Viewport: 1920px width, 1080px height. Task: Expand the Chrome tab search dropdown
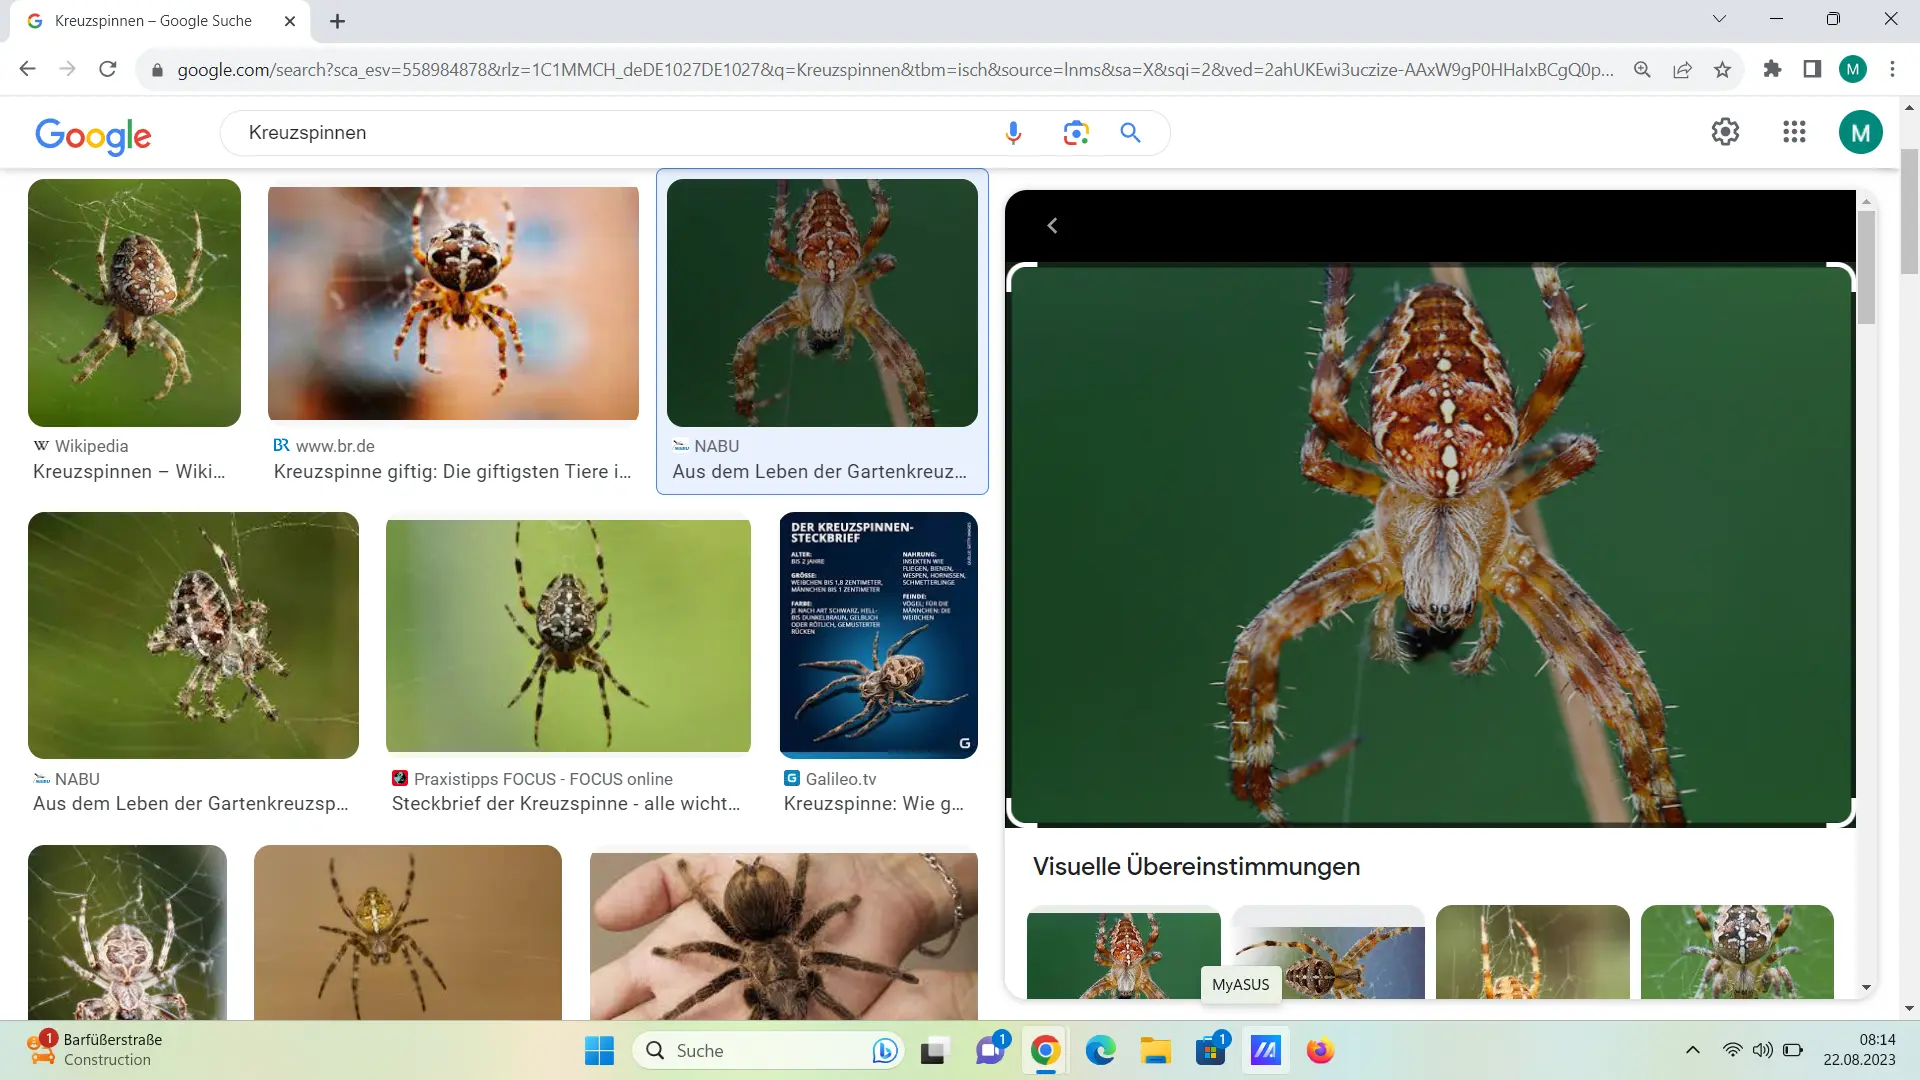1719,19
